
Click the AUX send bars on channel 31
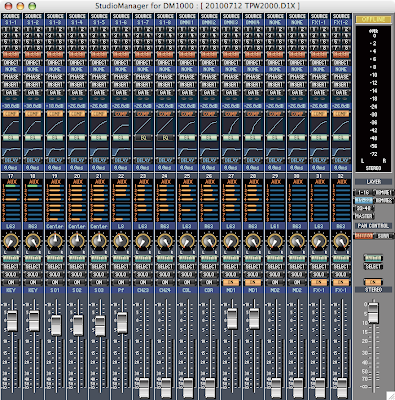[x=319, y=203]
